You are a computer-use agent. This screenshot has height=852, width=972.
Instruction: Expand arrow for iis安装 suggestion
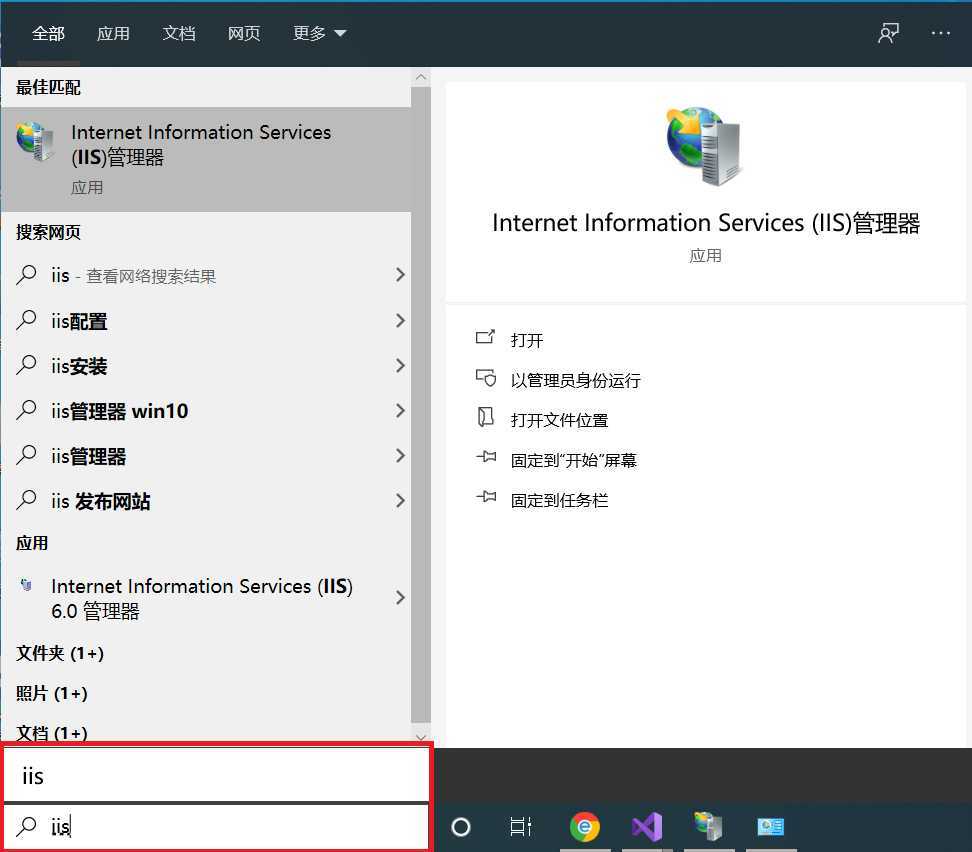point(400,366)
